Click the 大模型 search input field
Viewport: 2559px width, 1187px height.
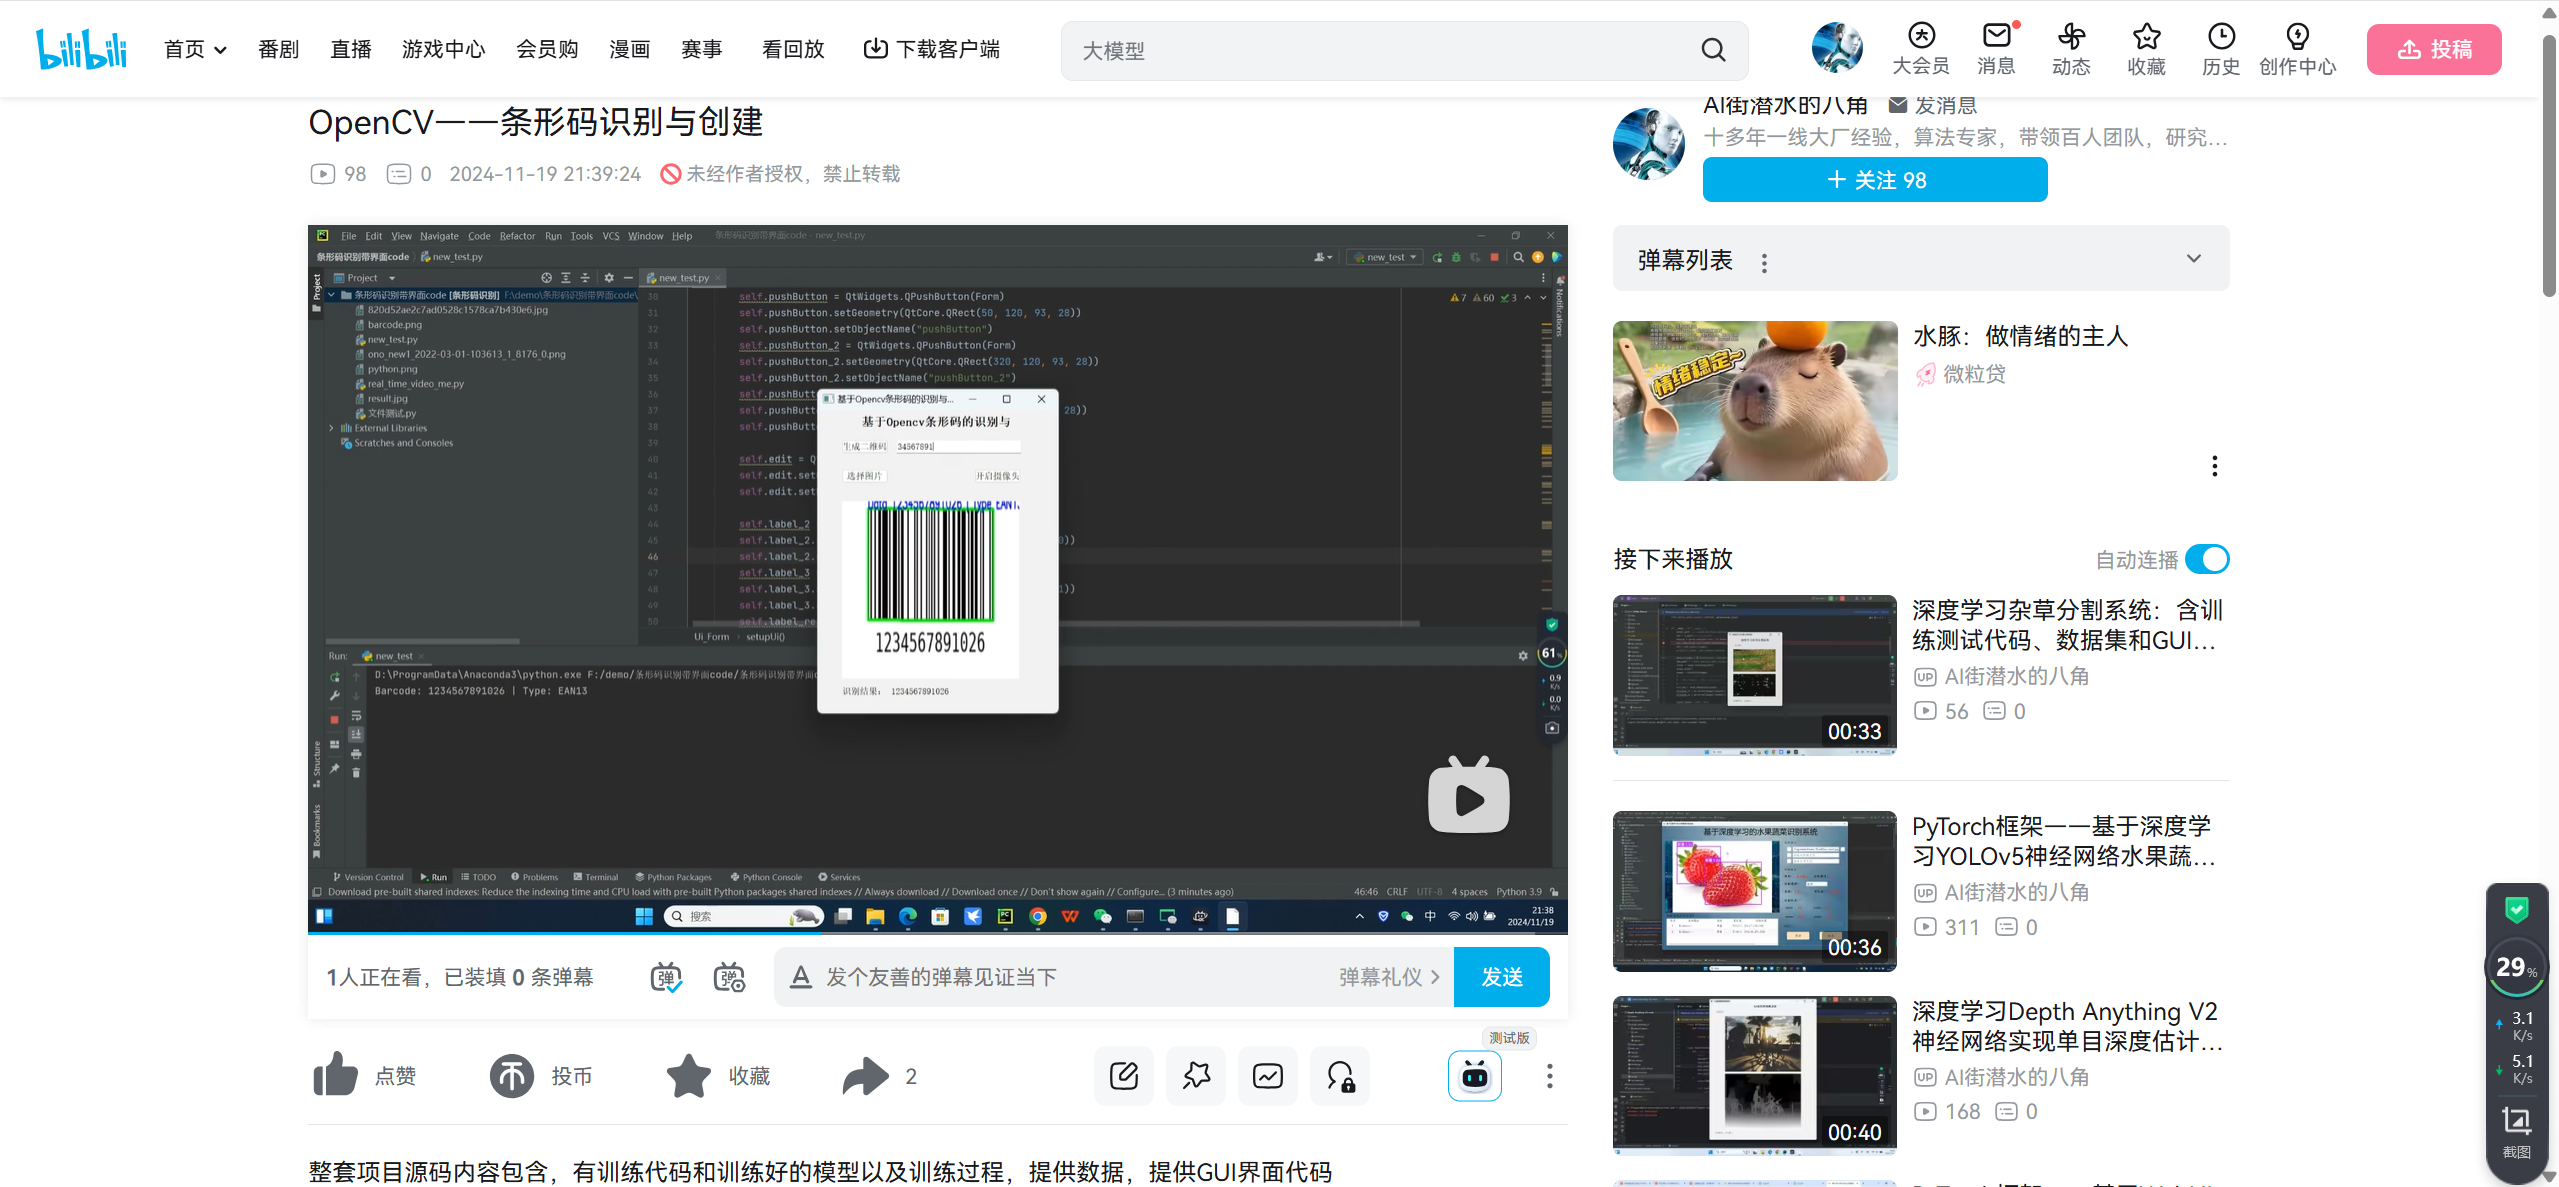click(x=1380, y=50)
